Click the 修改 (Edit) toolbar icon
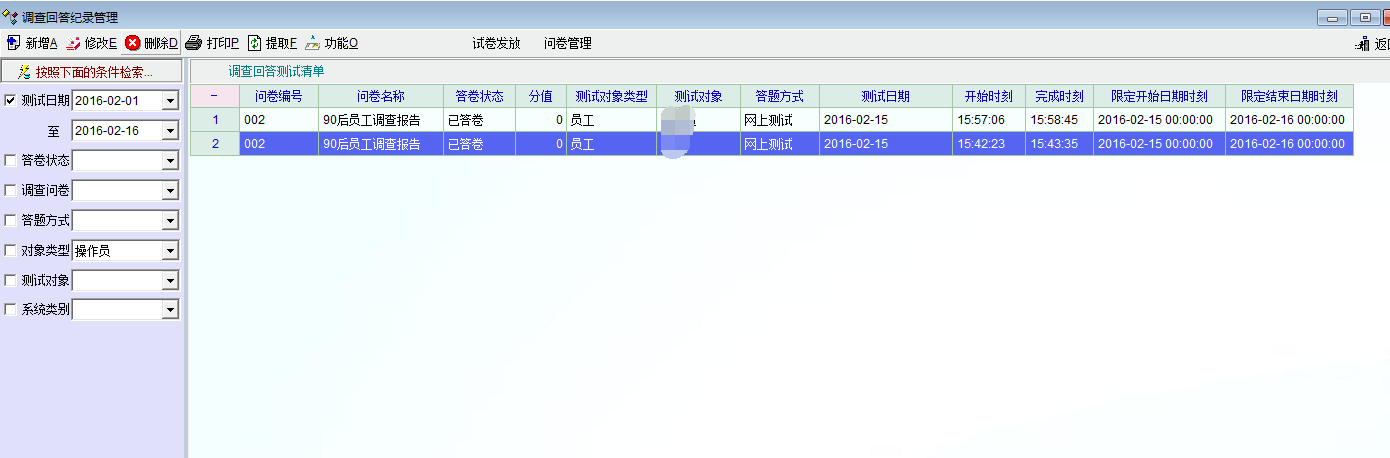1390x458 pixels. 73,43
